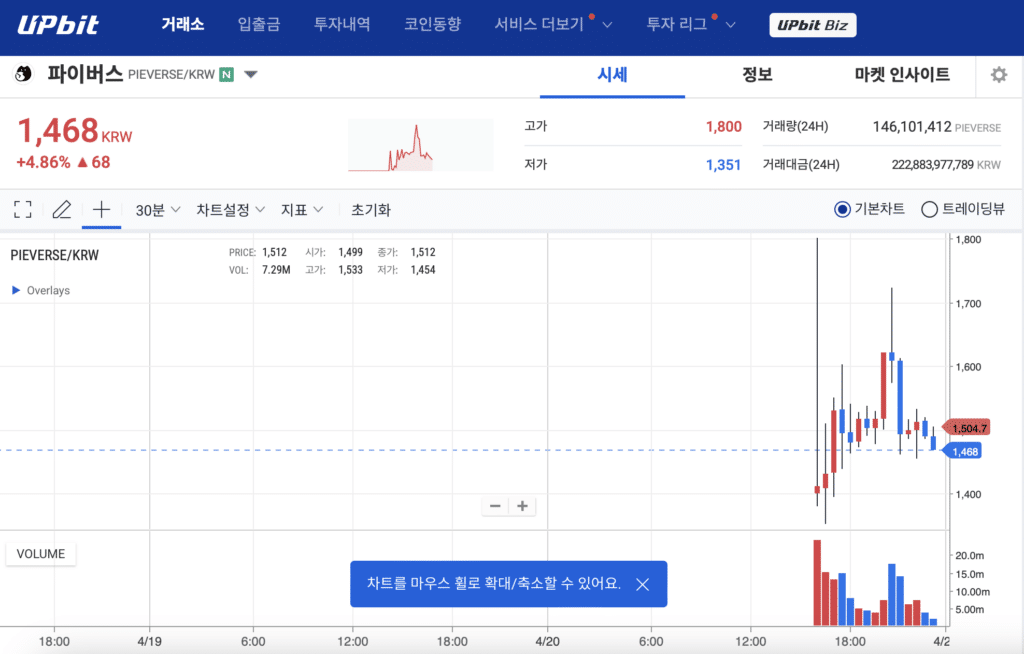
Task: Click the mini price sparkline chart
Action: pyautogui.click(x=421, y=145)
